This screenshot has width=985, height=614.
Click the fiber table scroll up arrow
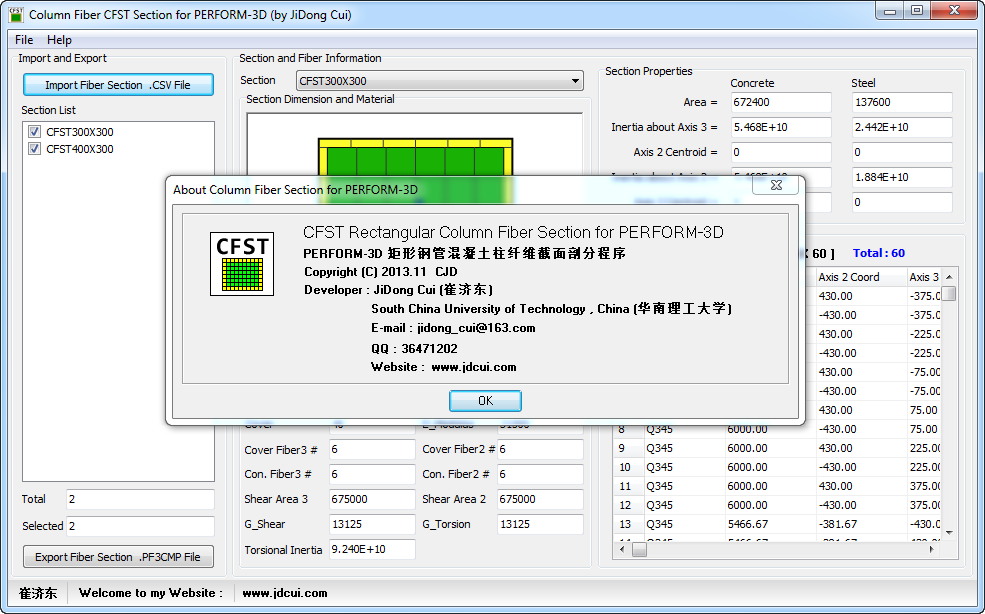tap(949, 277)
